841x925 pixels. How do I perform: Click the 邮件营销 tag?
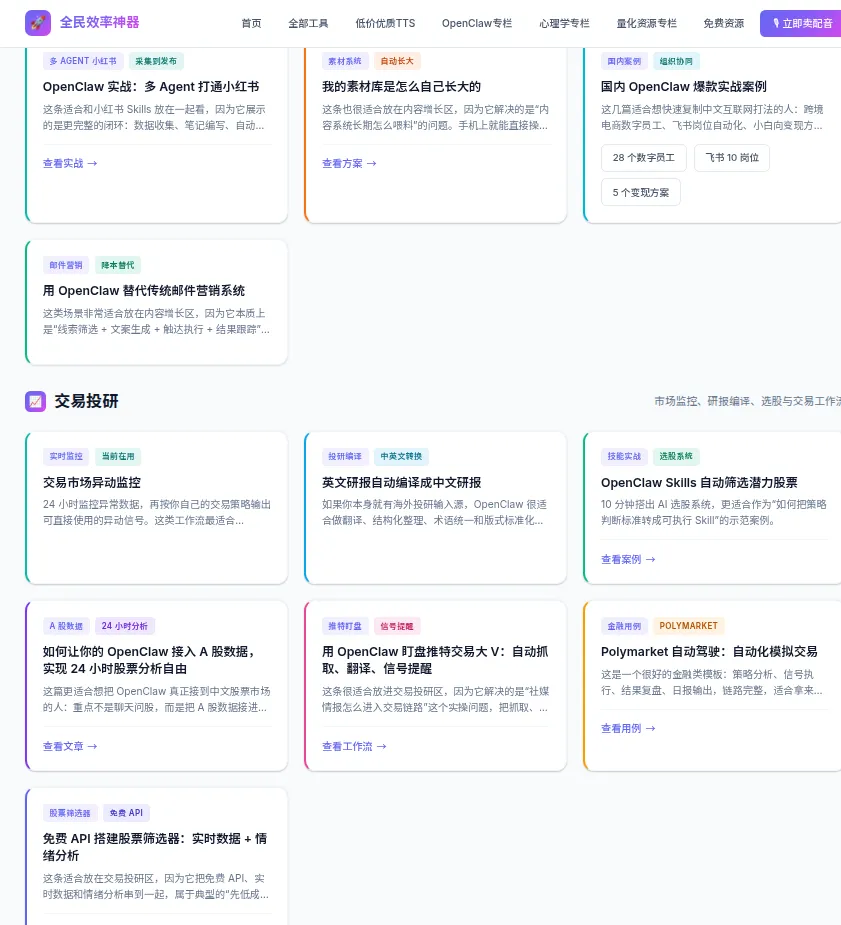point(66,265)
